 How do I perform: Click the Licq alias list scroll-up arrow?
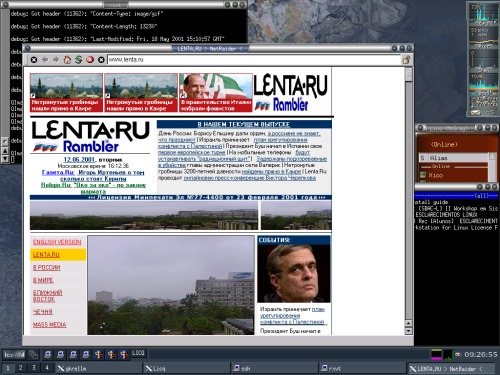(x=492, y=156)
